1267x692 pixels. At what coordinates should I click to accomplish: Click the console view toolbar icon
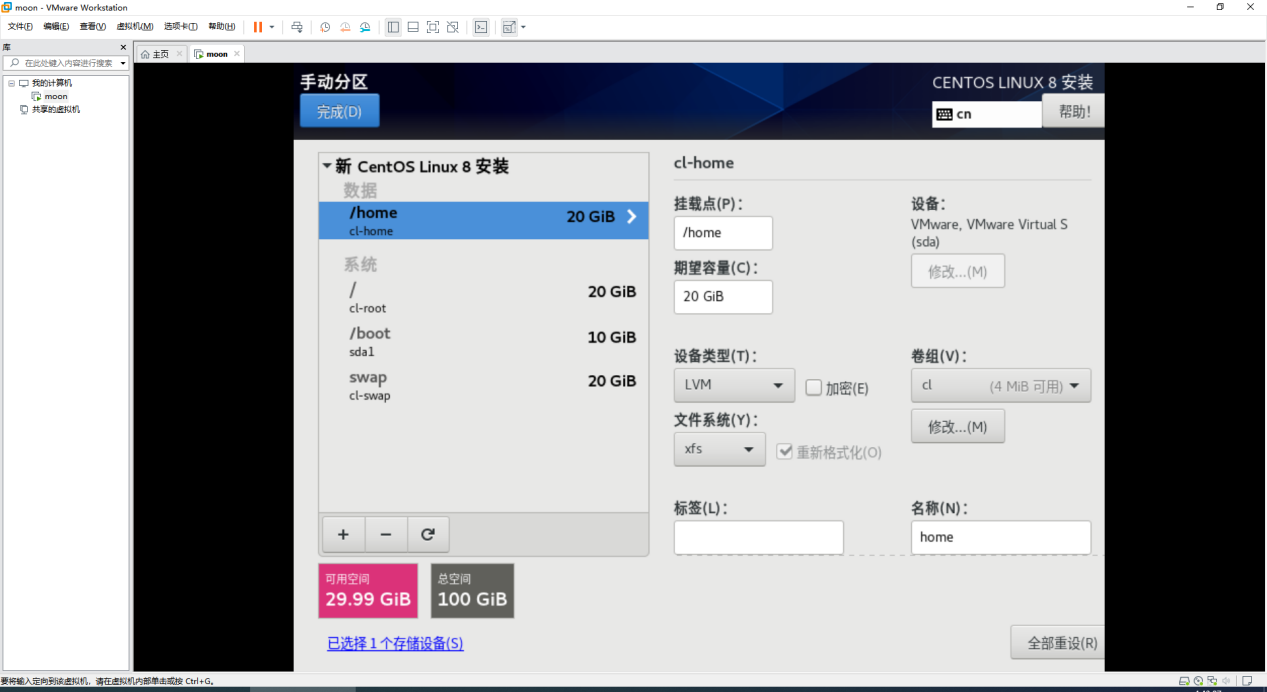pyautogui.click(x=481, y=27)
